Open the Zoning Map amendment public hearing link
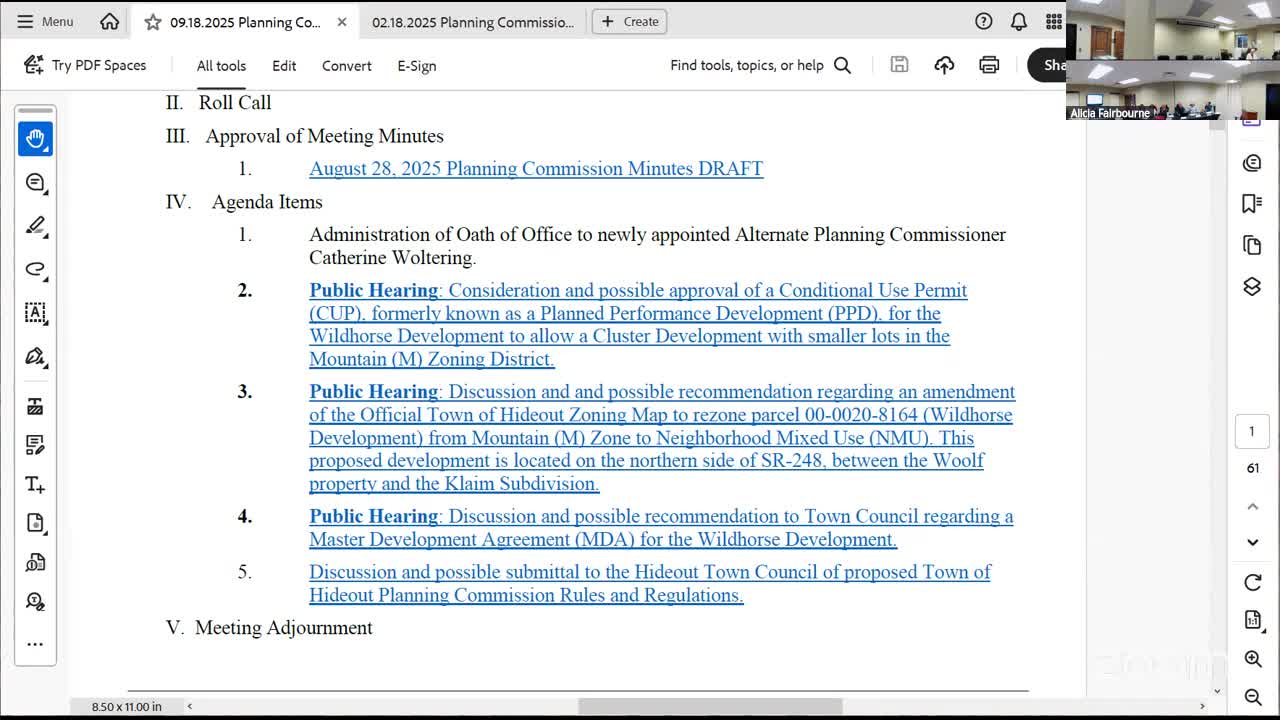The width and height of the screenshot is (1280, 720). click(x=662, y=438)
